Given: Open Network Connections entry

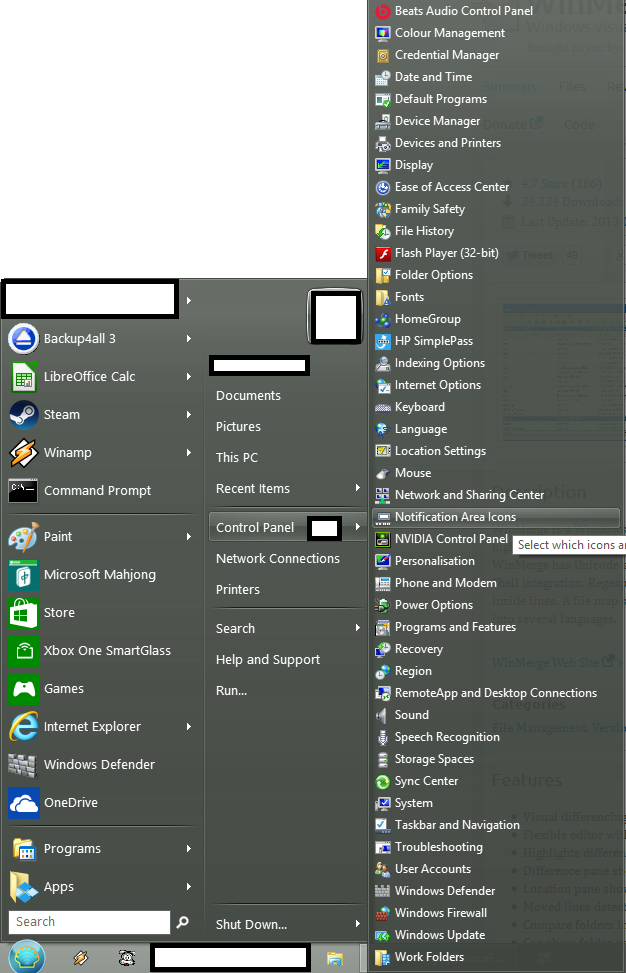Looking at the screenshot, I should 278,558.
